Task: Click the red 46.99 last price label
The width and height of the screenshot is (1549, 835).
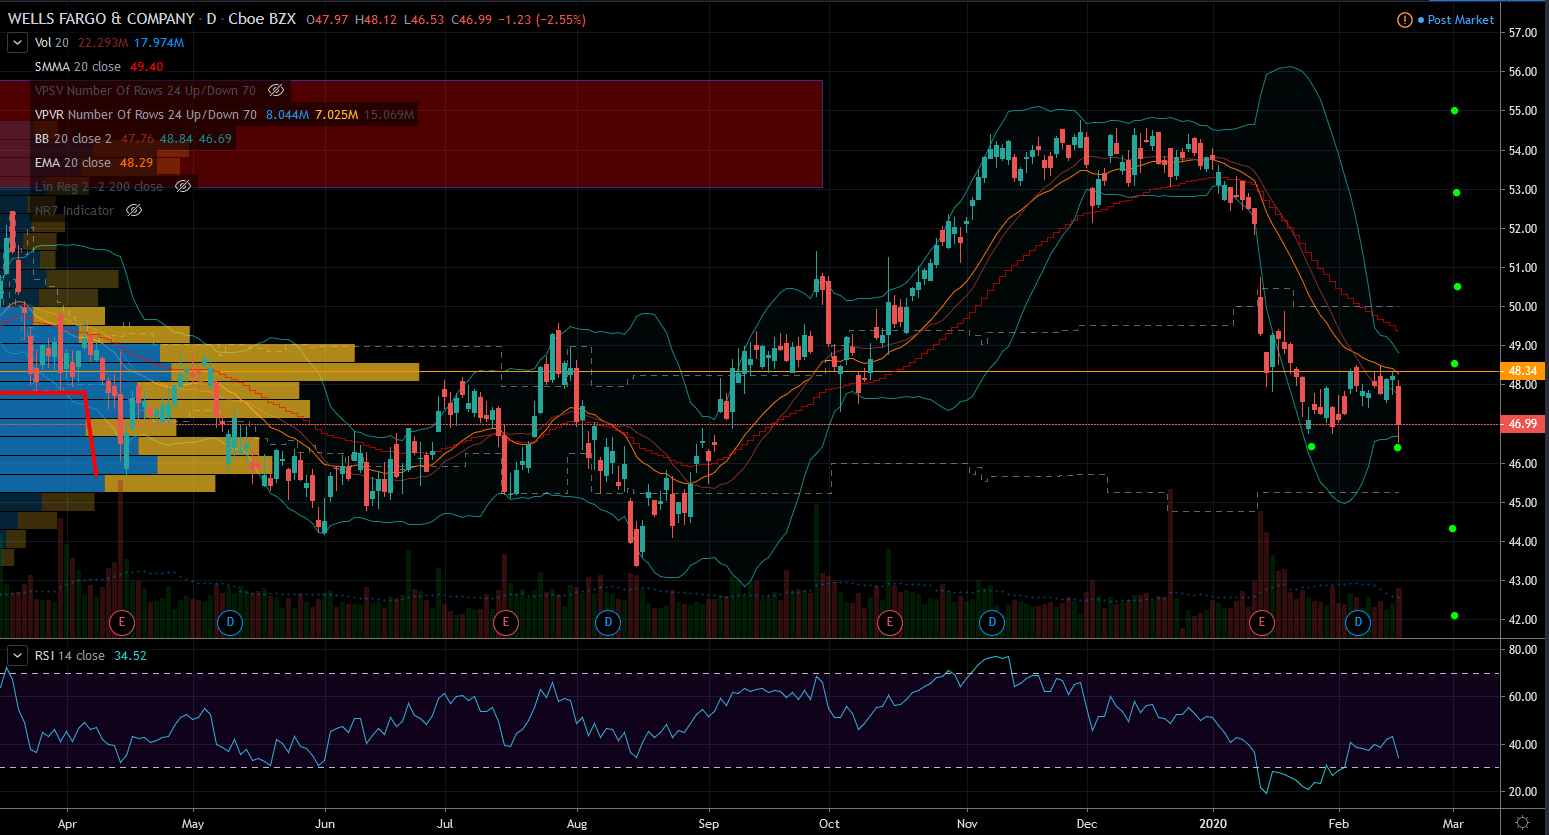Action: click(x=1523, y=424)
